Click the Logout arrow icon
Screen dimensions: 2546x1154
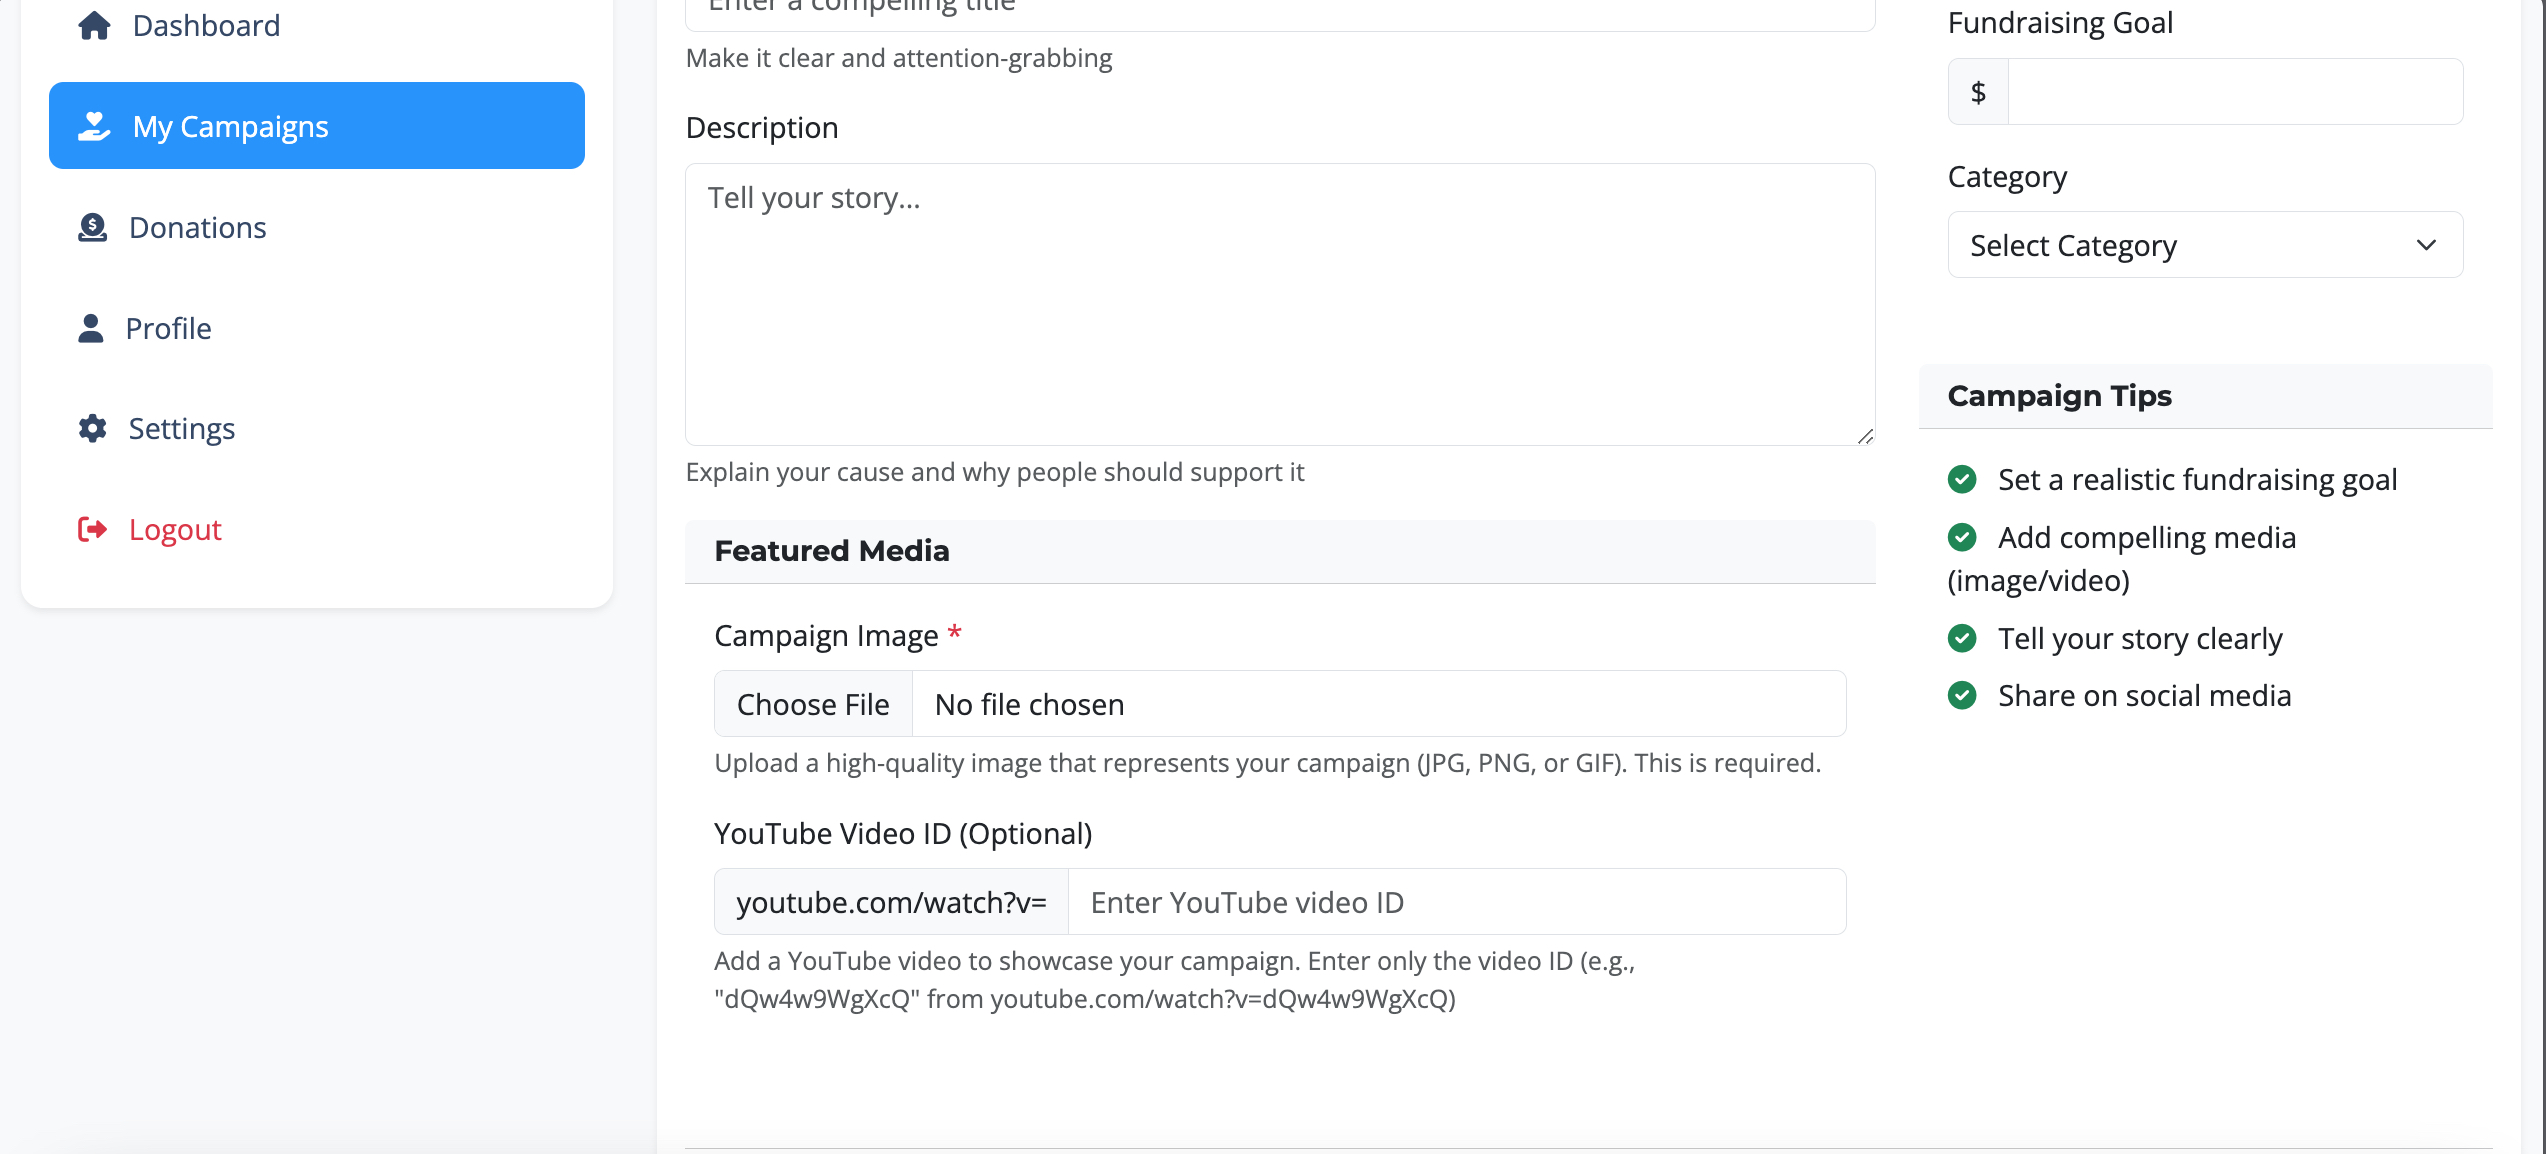tap(92, 529)
